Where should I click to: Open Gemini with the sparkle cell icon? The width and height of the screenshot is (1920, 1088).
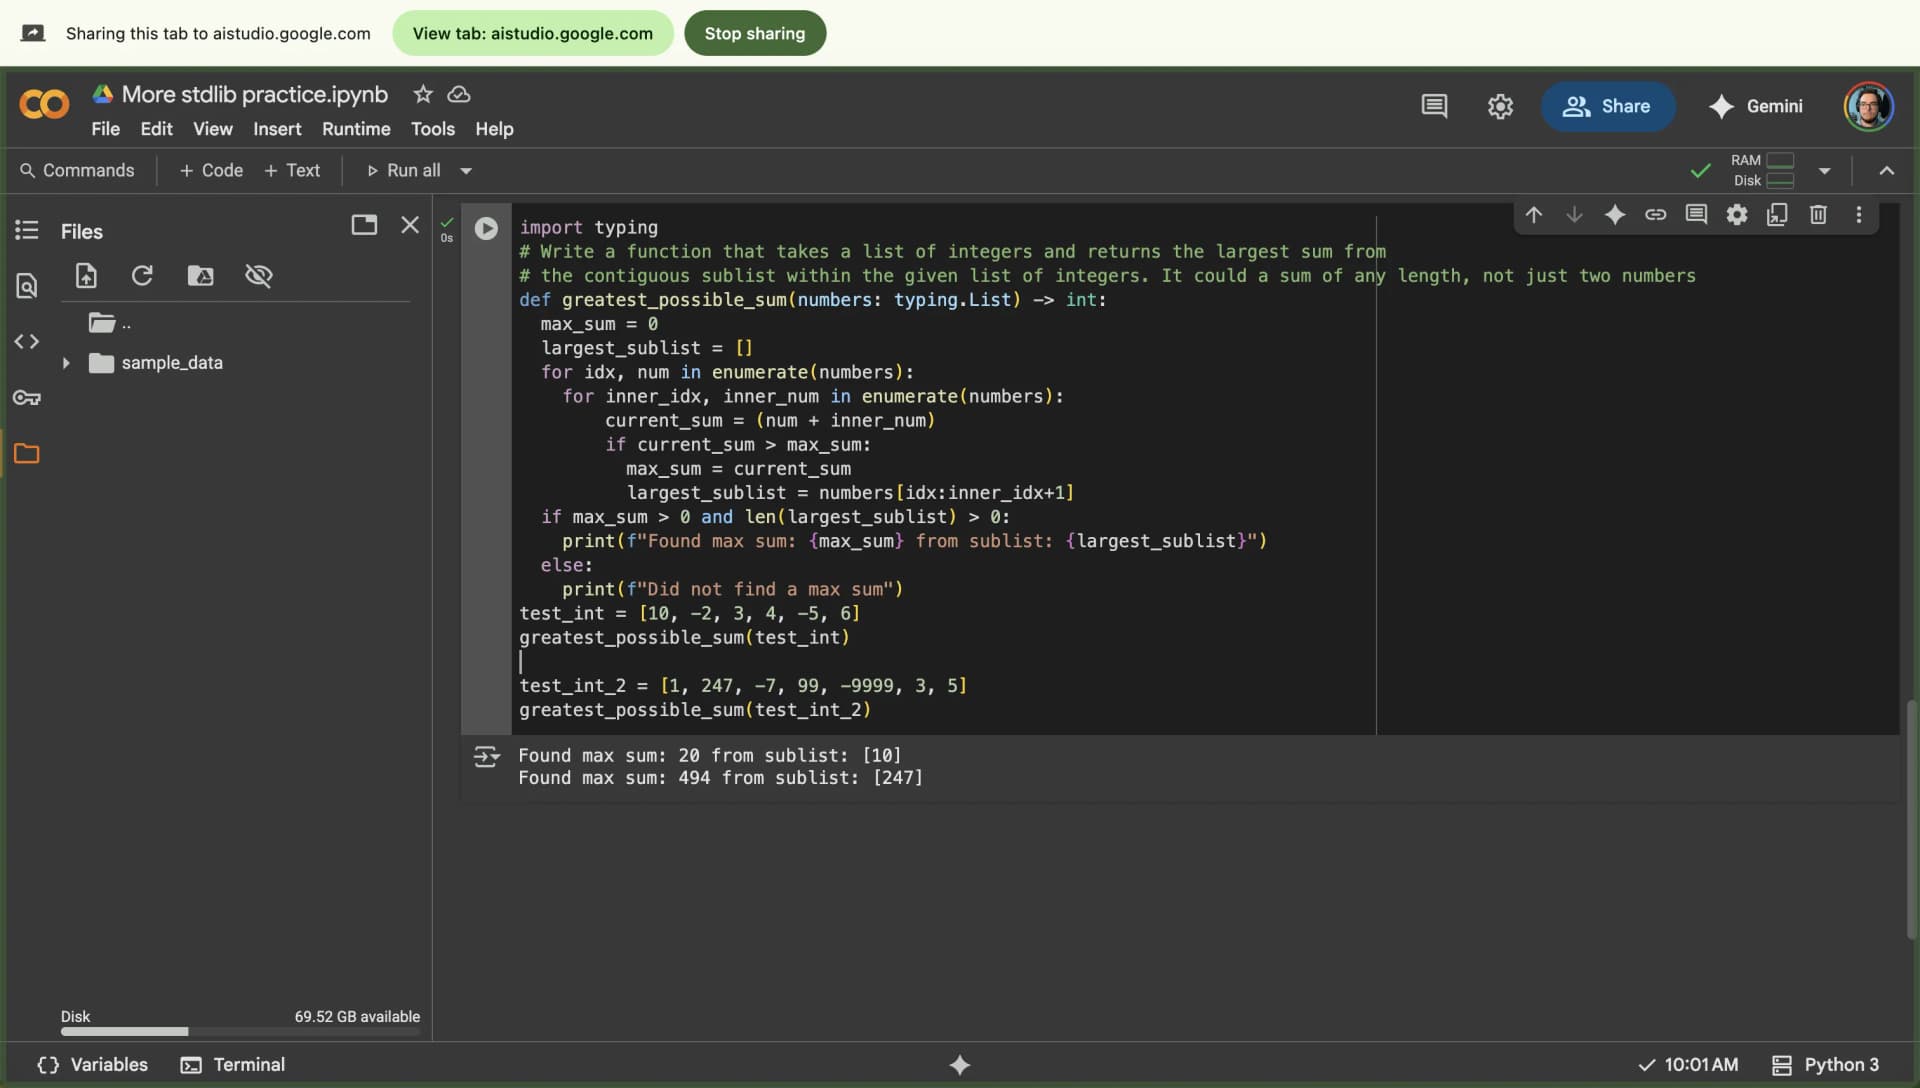click(x=1616, y=214)
